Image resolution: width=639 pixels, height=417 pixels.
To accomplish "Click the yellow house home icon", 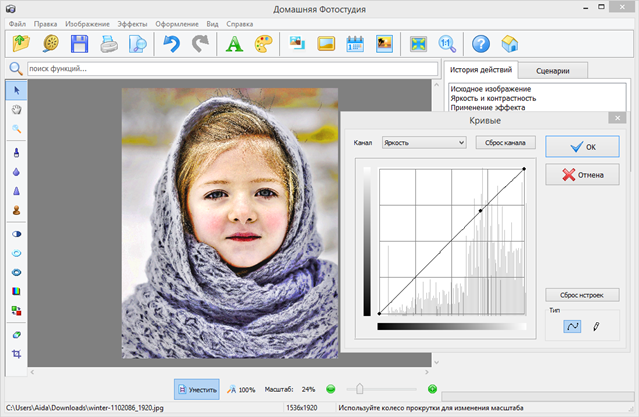I will coord(510,44).
